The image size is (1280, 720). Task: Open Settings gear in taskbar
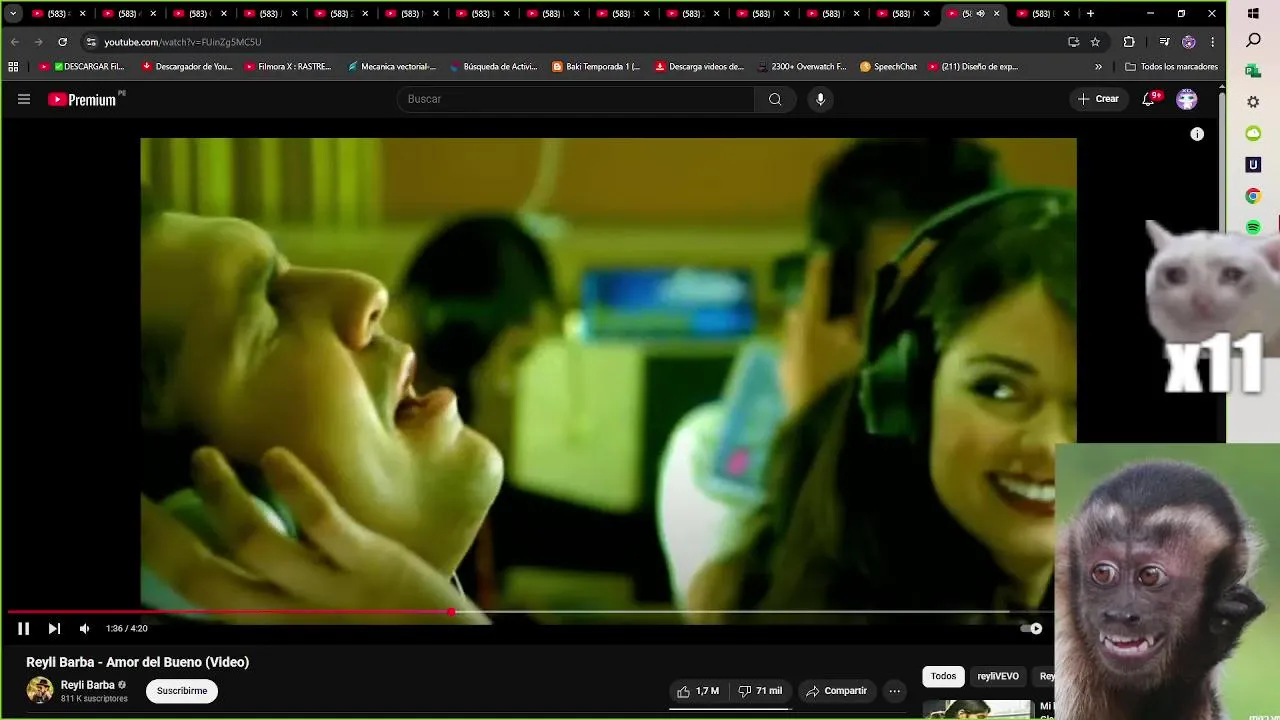point(1253,102)
